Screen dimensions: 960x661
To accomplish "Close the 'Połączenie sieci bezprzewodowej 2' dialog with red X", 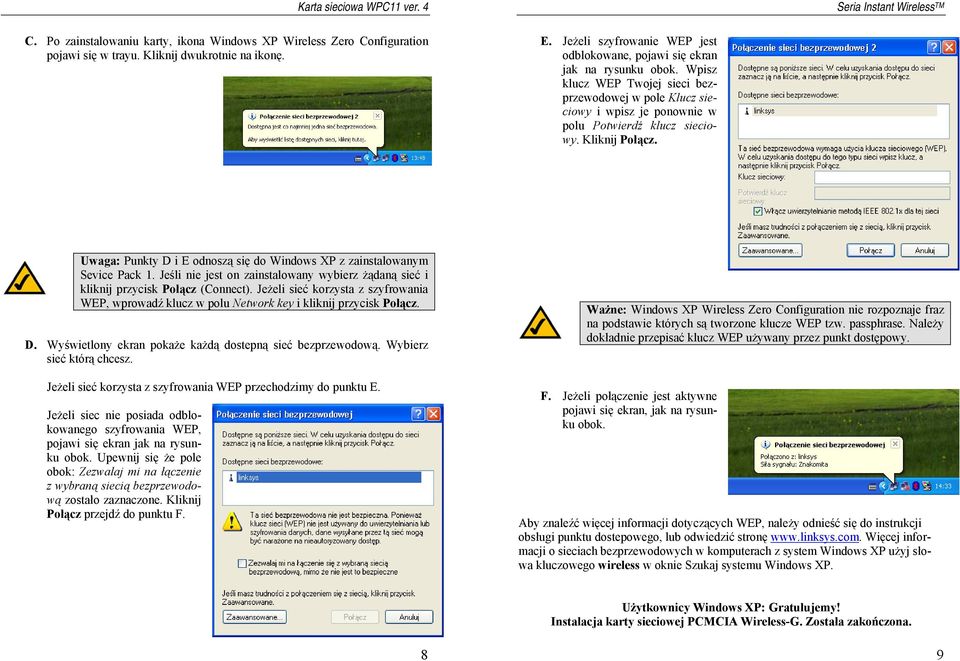I will point(949,47).
